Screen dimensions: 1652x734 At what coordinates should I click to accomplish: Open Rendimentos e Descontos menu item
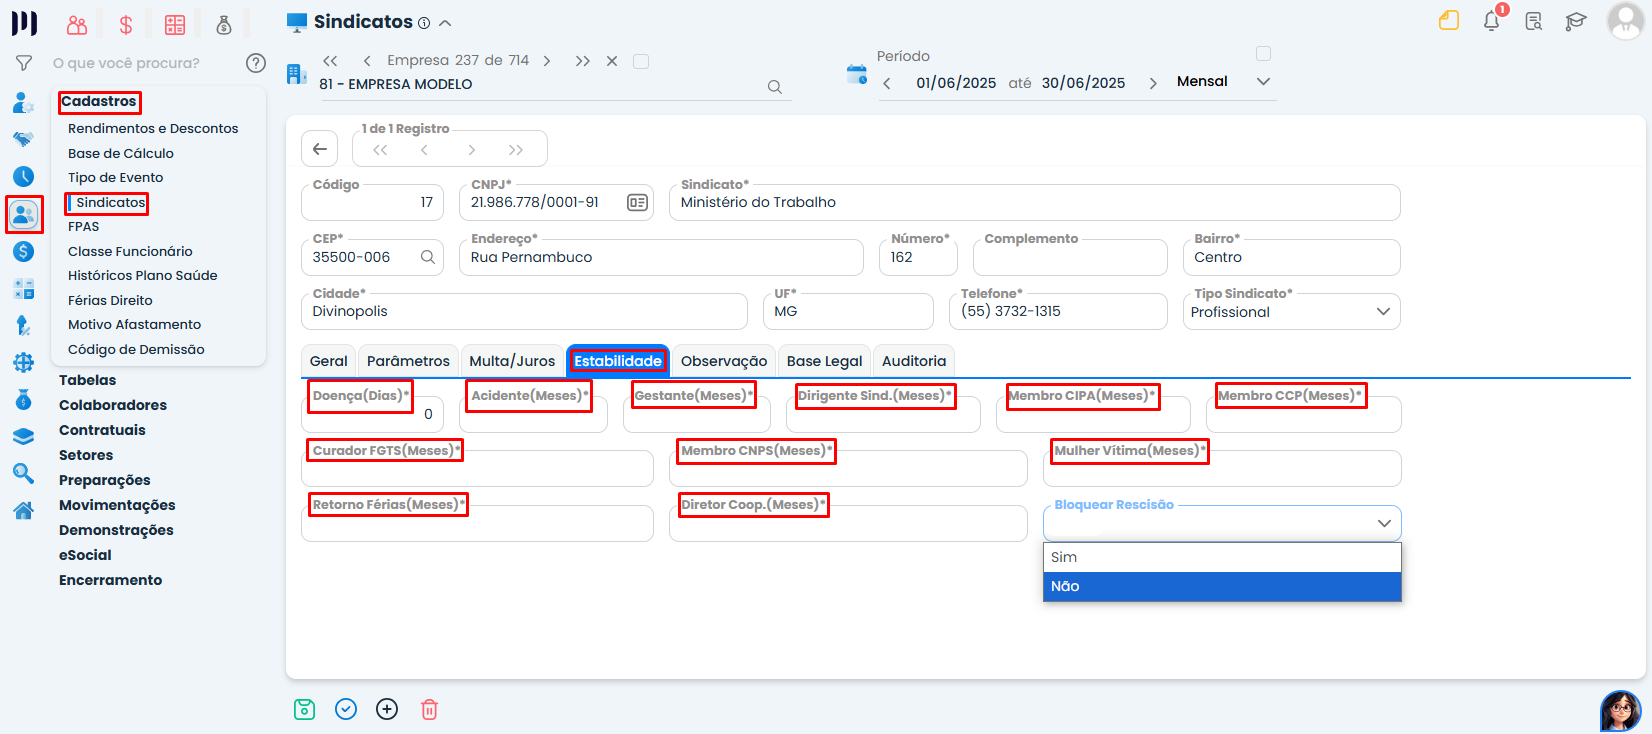point(153,129)
